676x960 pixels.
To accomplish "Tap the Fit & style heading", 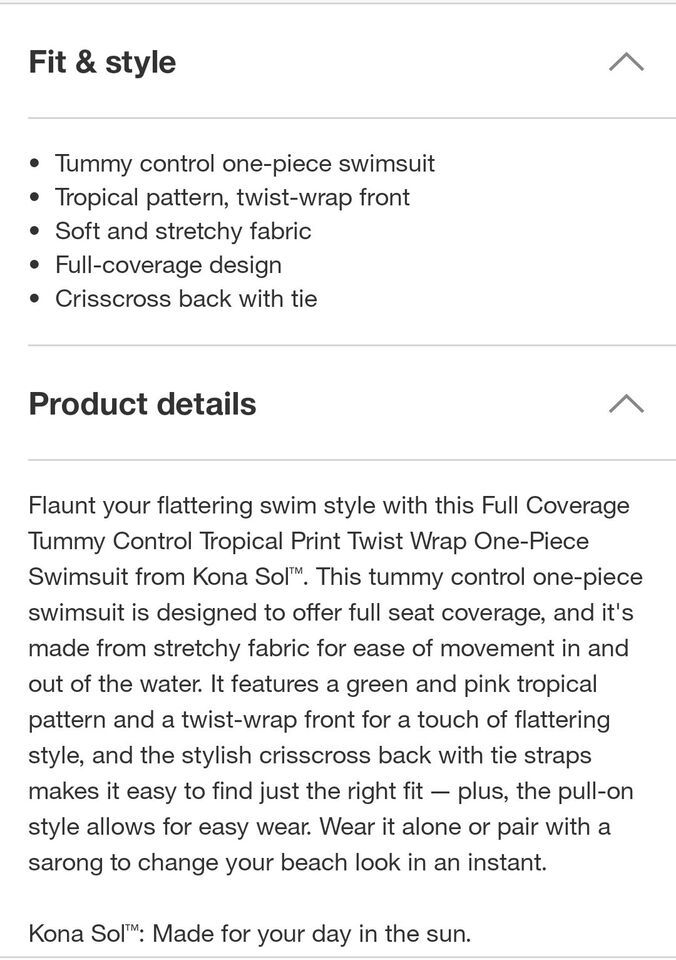I will [102, 62].
